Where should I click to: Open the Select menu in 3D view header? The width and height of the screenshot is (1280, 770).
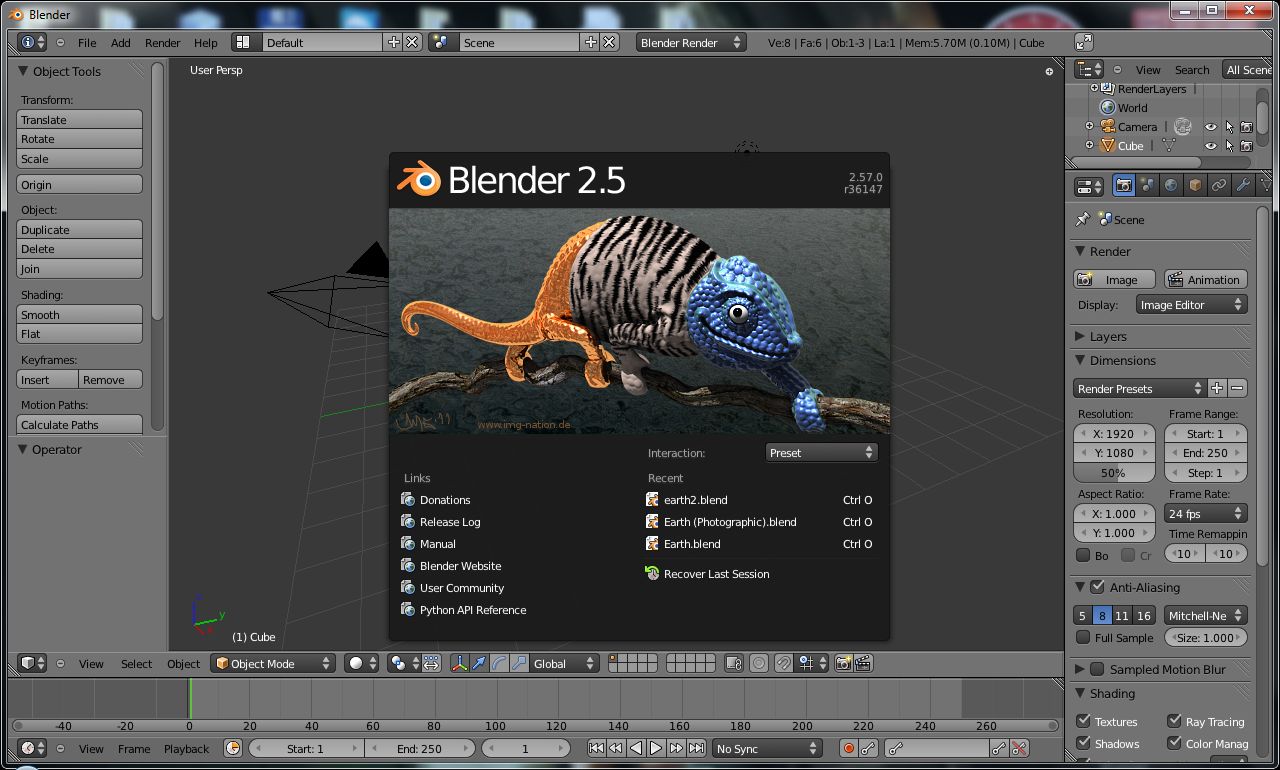click(x=137, y=664)
